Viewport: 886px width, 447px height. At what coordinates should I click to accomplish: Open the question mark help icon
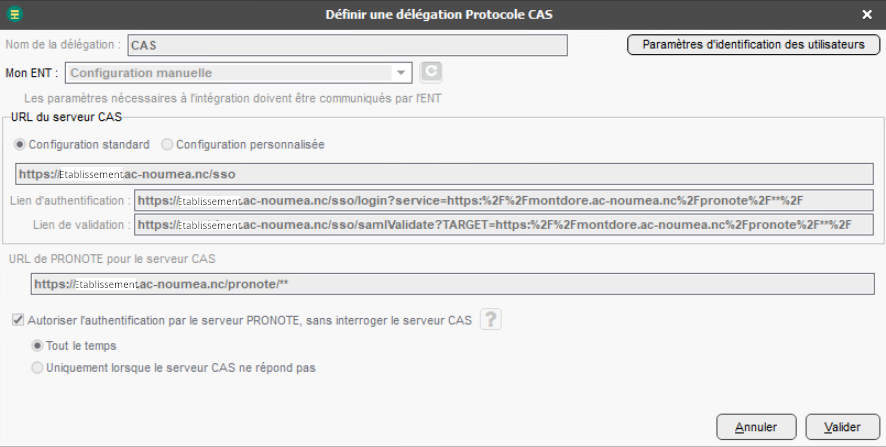tap(490, 319)
